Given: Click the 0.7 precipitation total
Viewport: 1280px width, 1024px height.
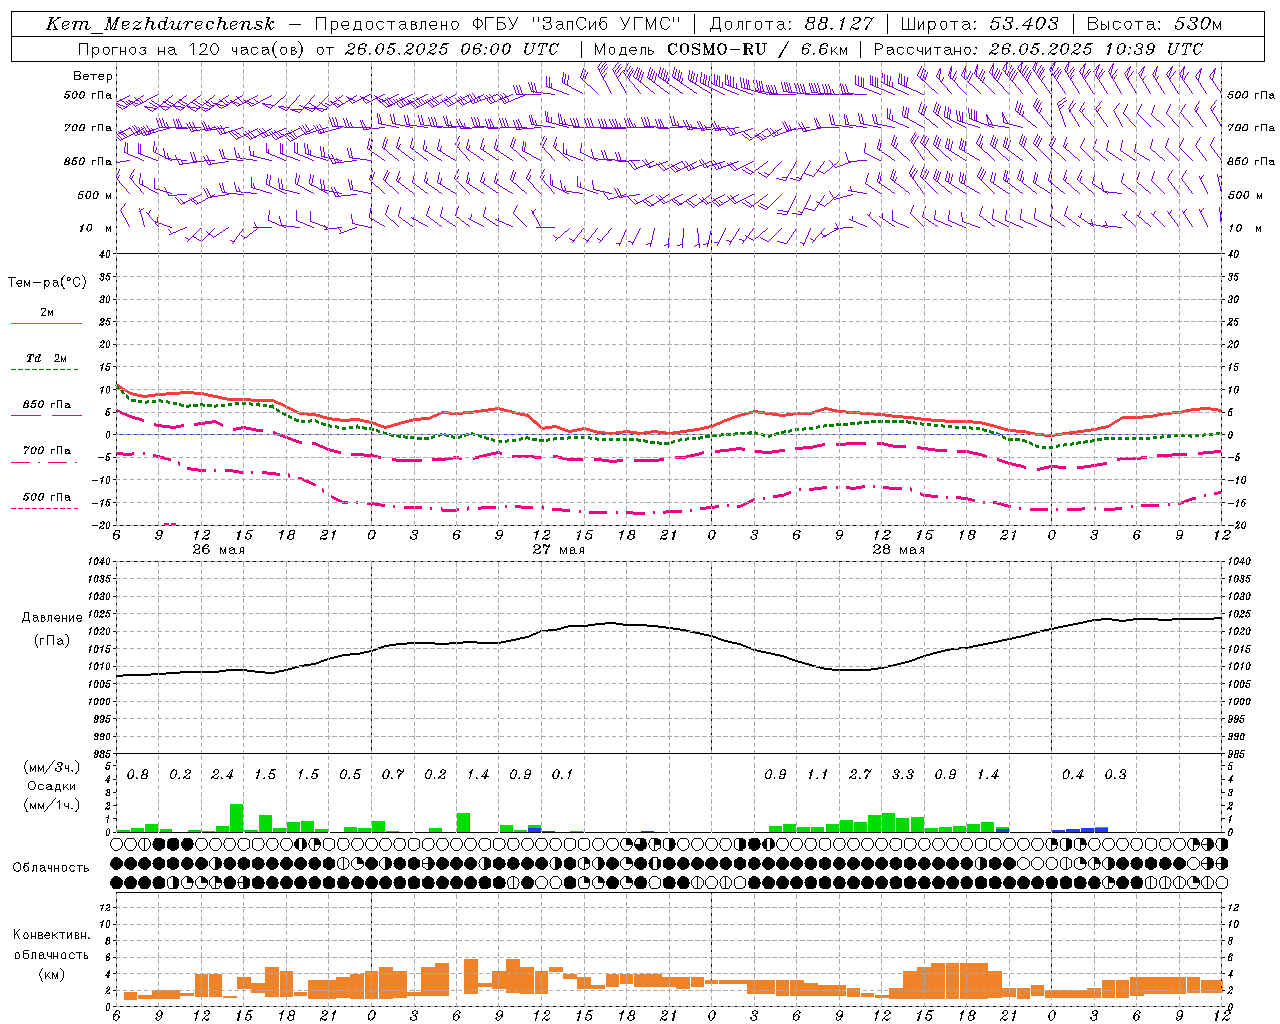Looking at the screenshot, I should (393, 775).
